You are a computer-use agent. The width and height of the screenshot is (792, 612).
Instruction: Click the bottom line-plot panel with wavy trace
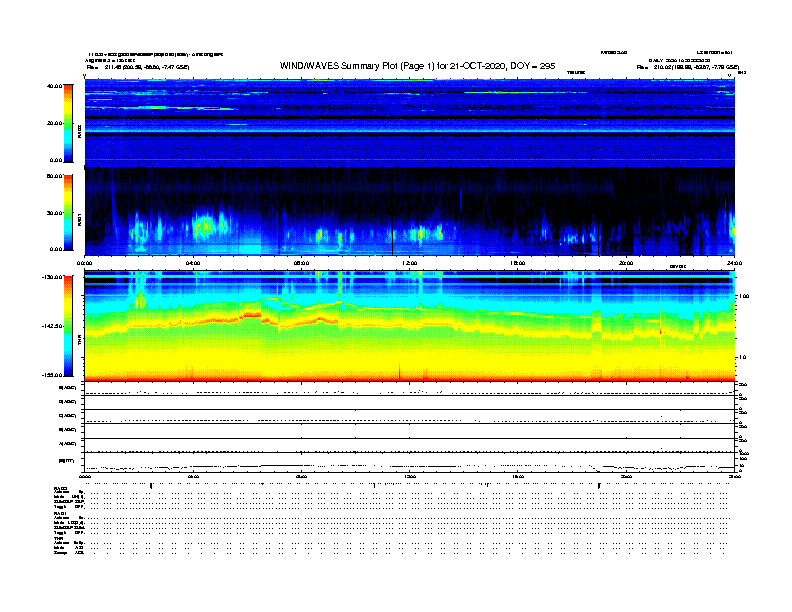(409, 462)
